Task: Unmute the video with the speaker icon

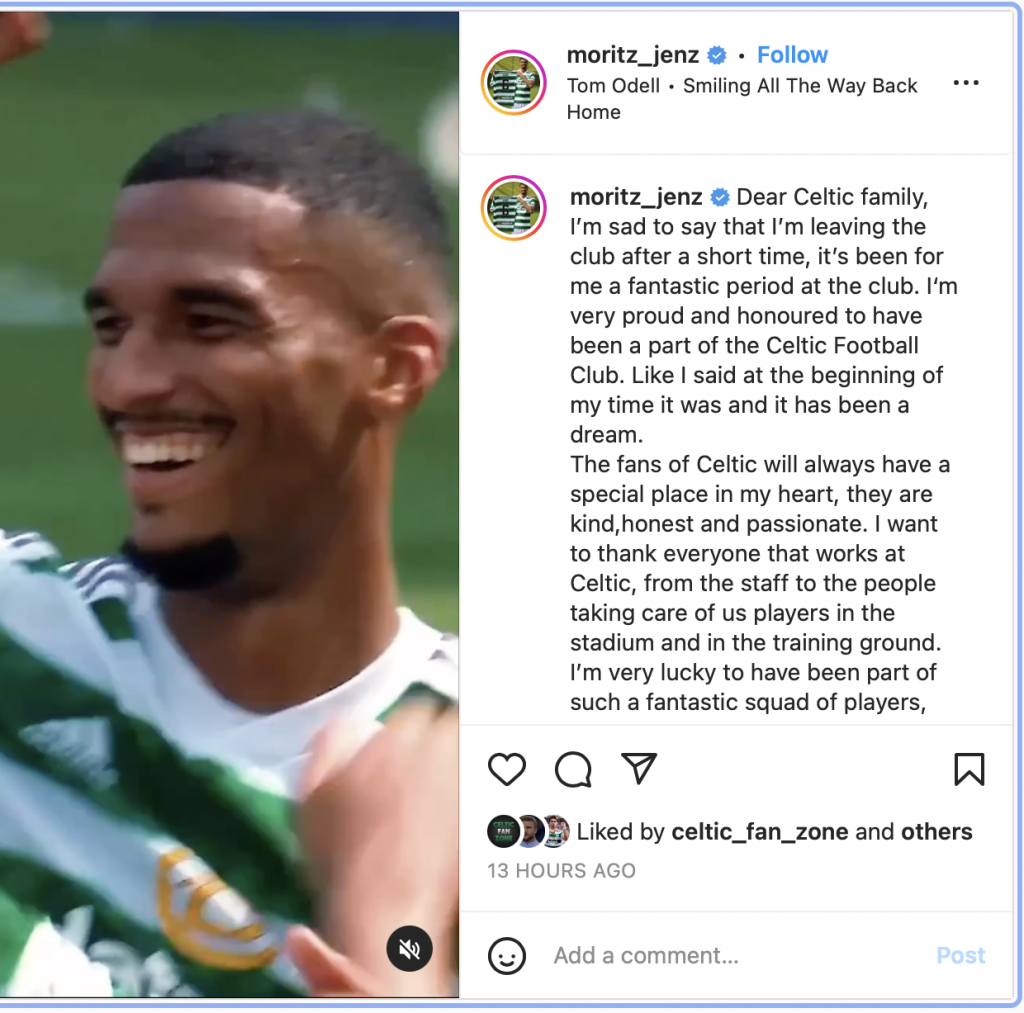Action: pyautogui.click(x=409, y=948)
